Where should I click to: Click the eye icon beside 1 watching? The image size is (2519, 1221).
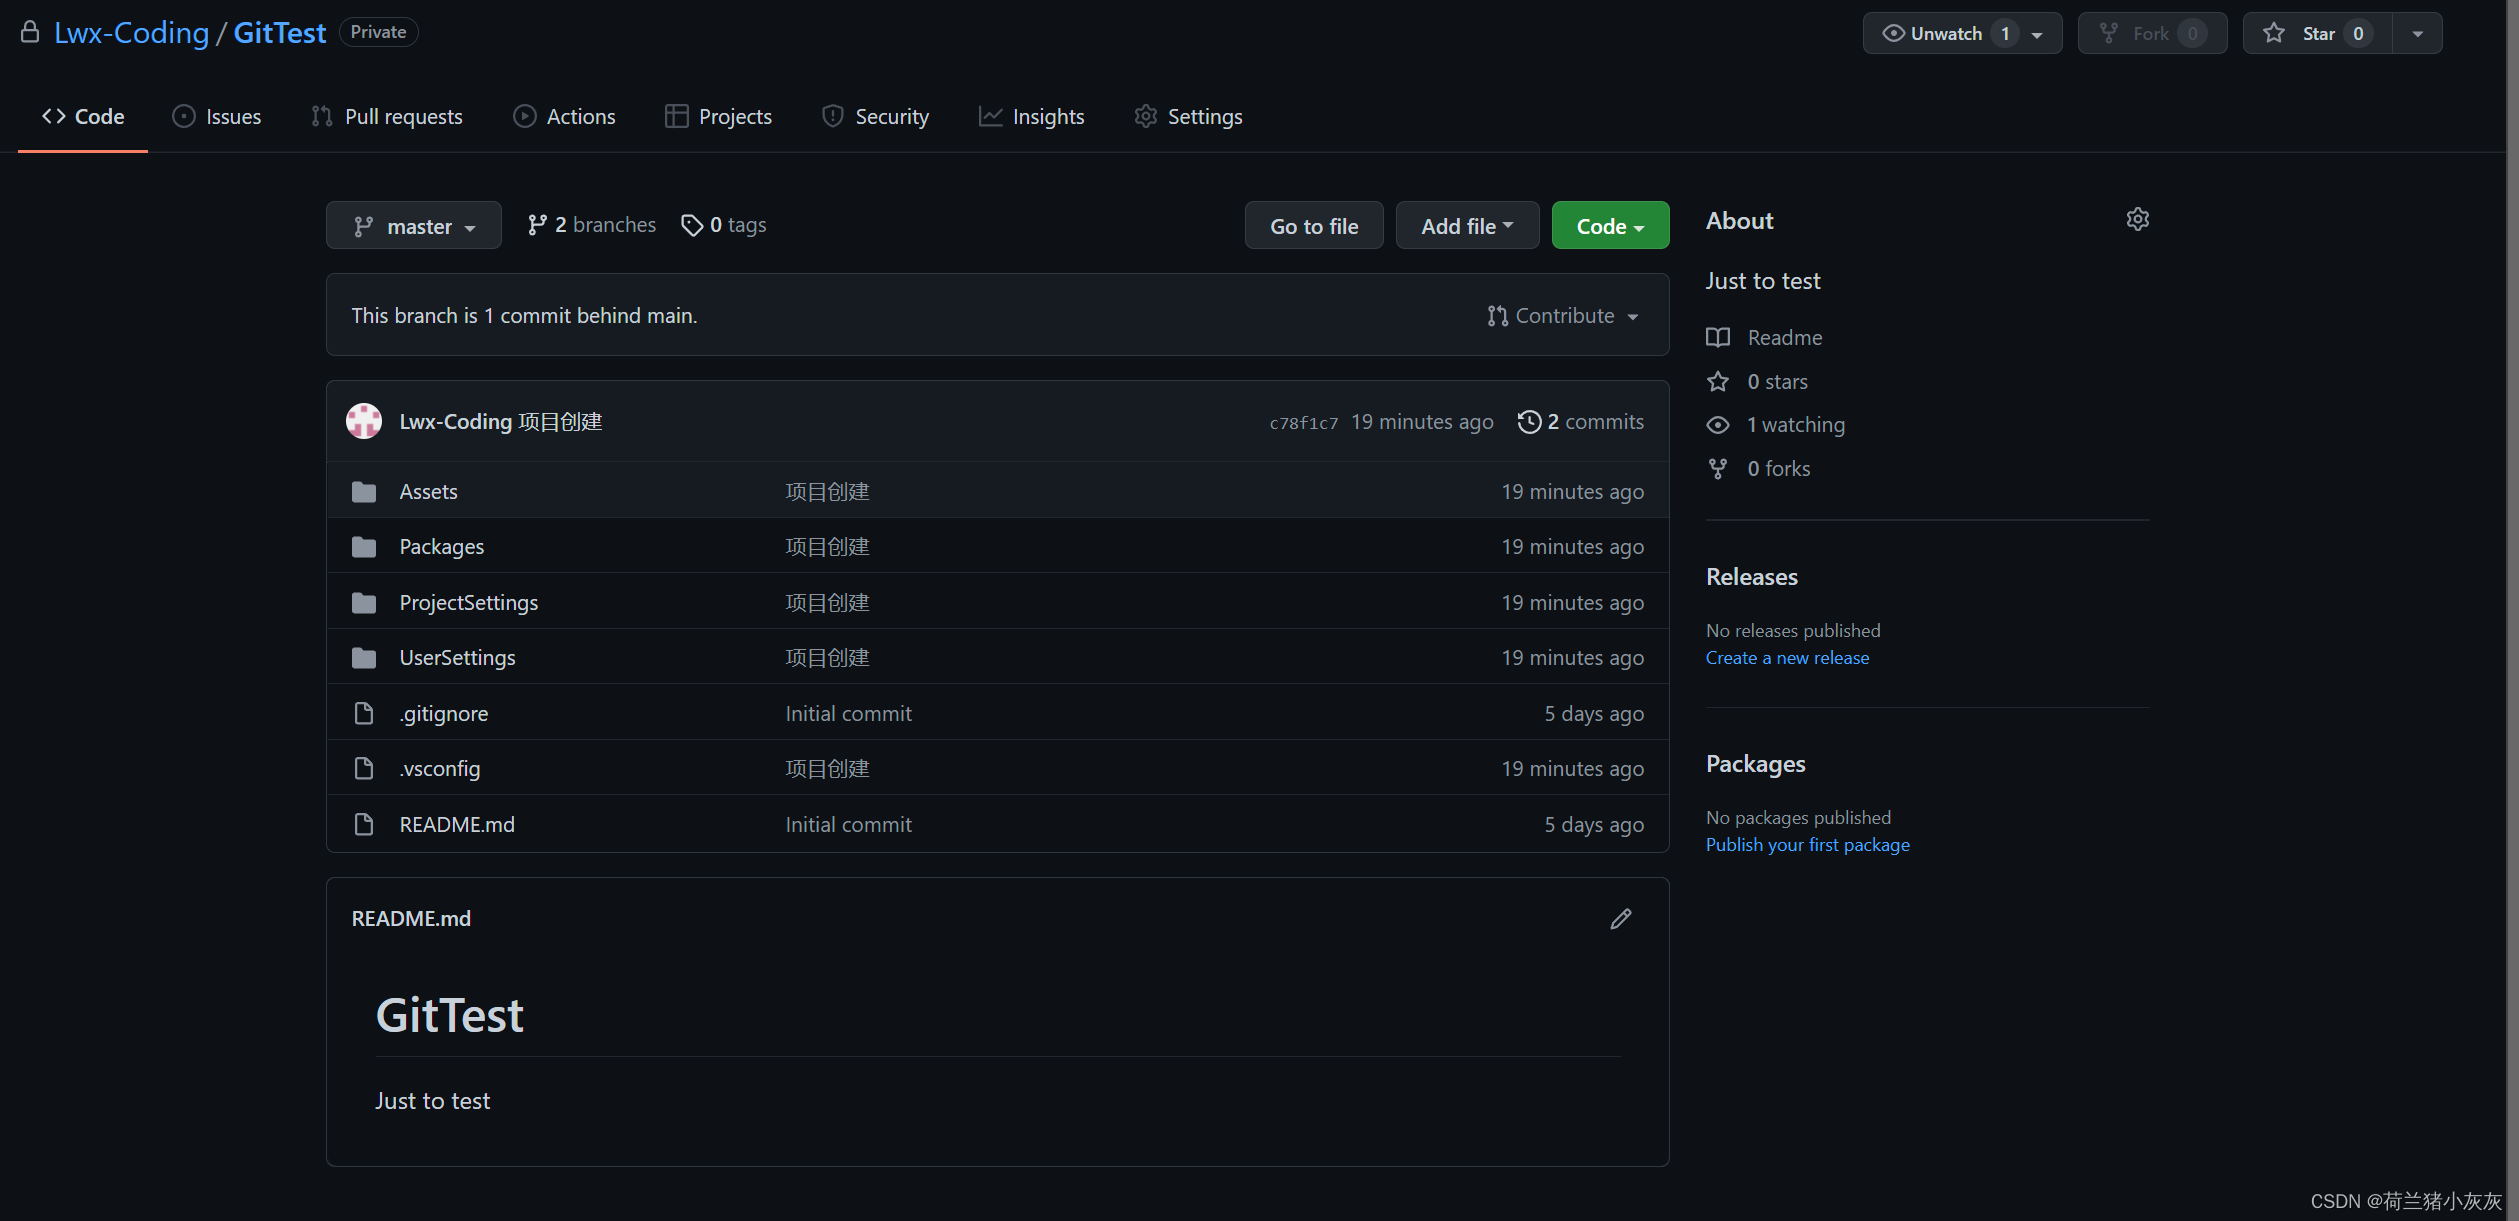(x=1718, y=425)
